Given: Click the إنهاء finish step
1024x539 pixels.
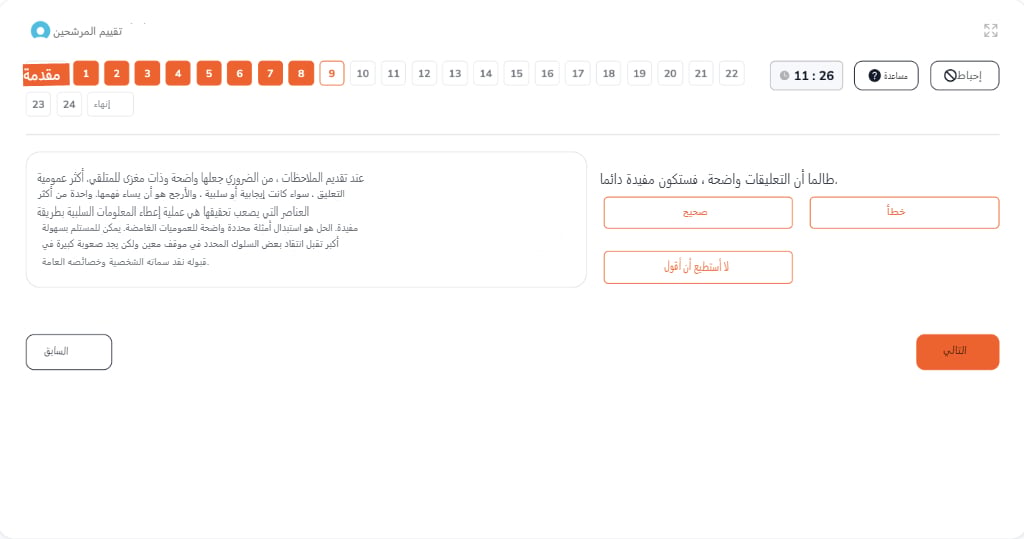Looking at the screenshot, I should 110,105.
